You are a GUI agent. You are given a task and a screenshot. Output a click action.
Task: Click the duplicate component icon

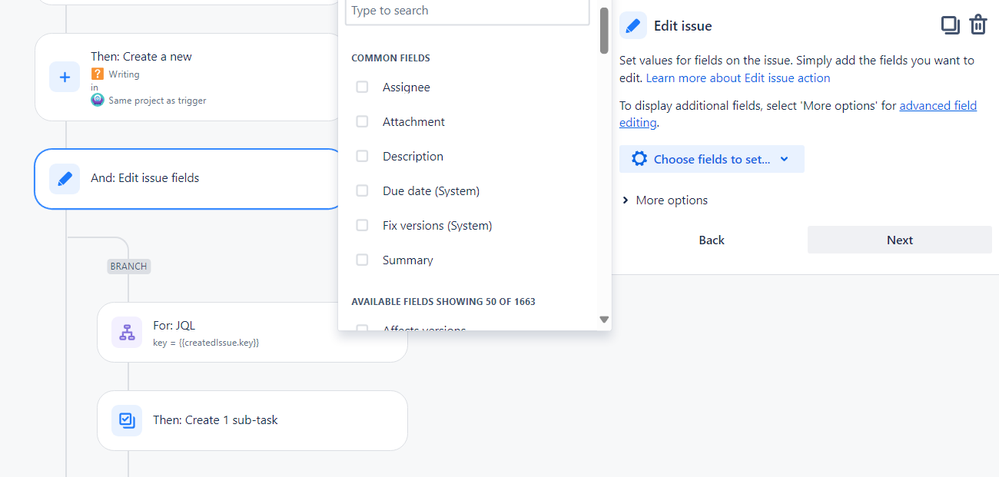tap(950, 25)
